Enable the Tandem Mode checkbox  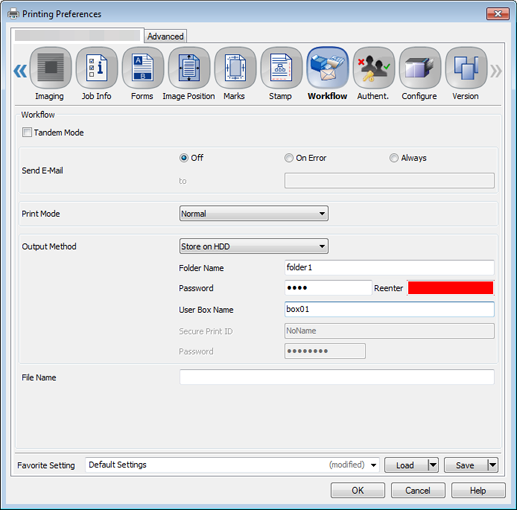27,132
